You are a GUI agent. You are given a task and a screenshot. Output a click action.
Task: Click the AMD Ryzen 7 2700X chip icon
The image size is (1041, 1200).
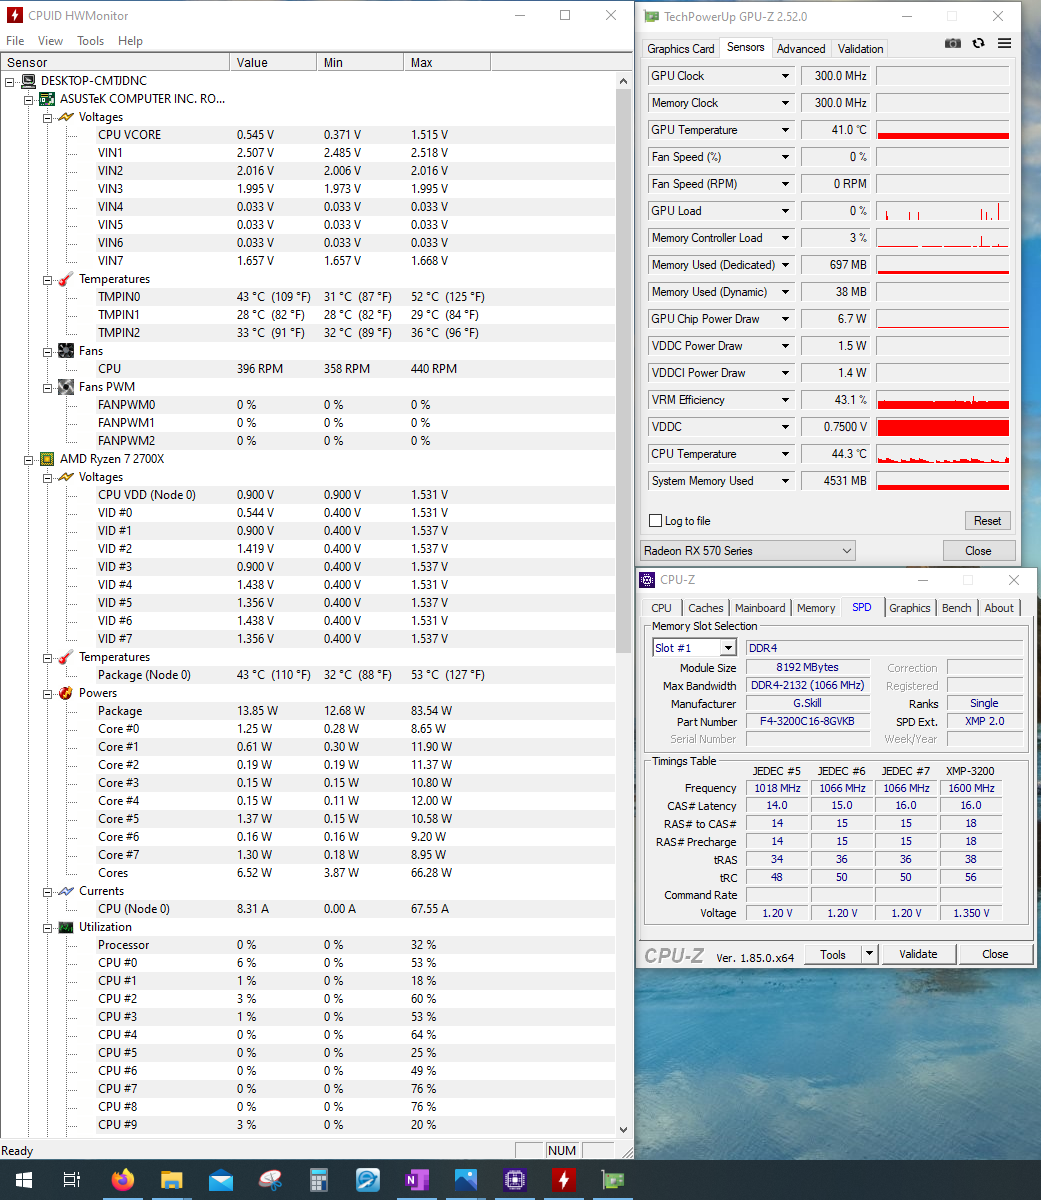tap(47, 459)
